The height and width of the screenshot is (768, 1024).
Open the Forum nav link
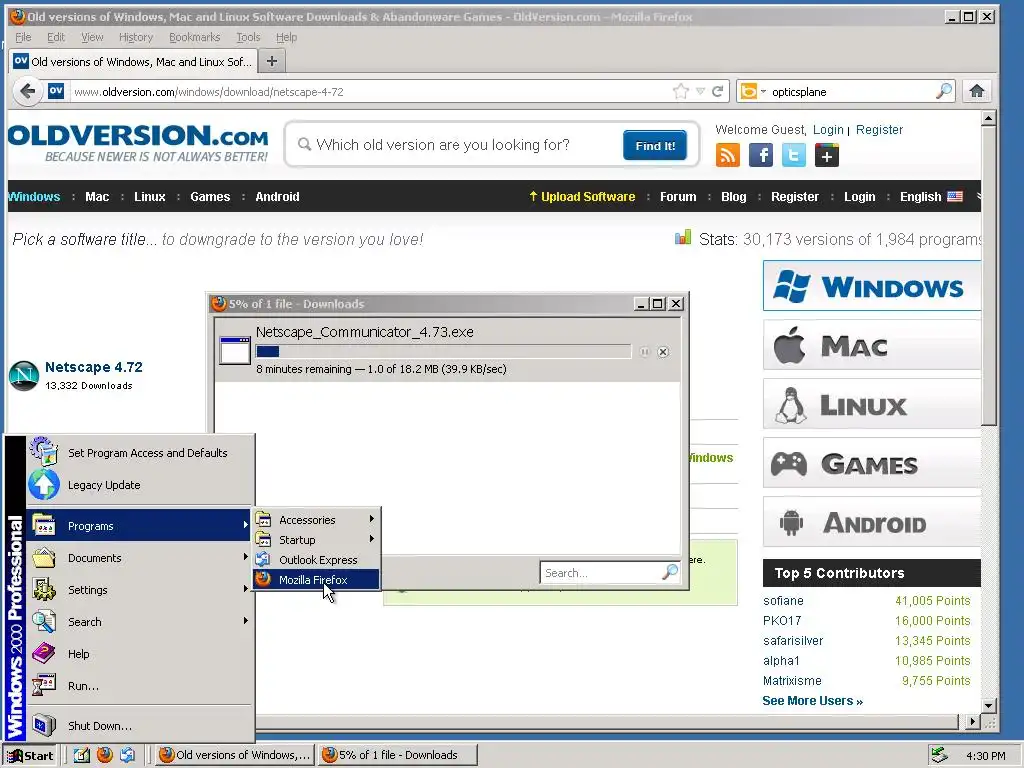[x=678, y=197]
